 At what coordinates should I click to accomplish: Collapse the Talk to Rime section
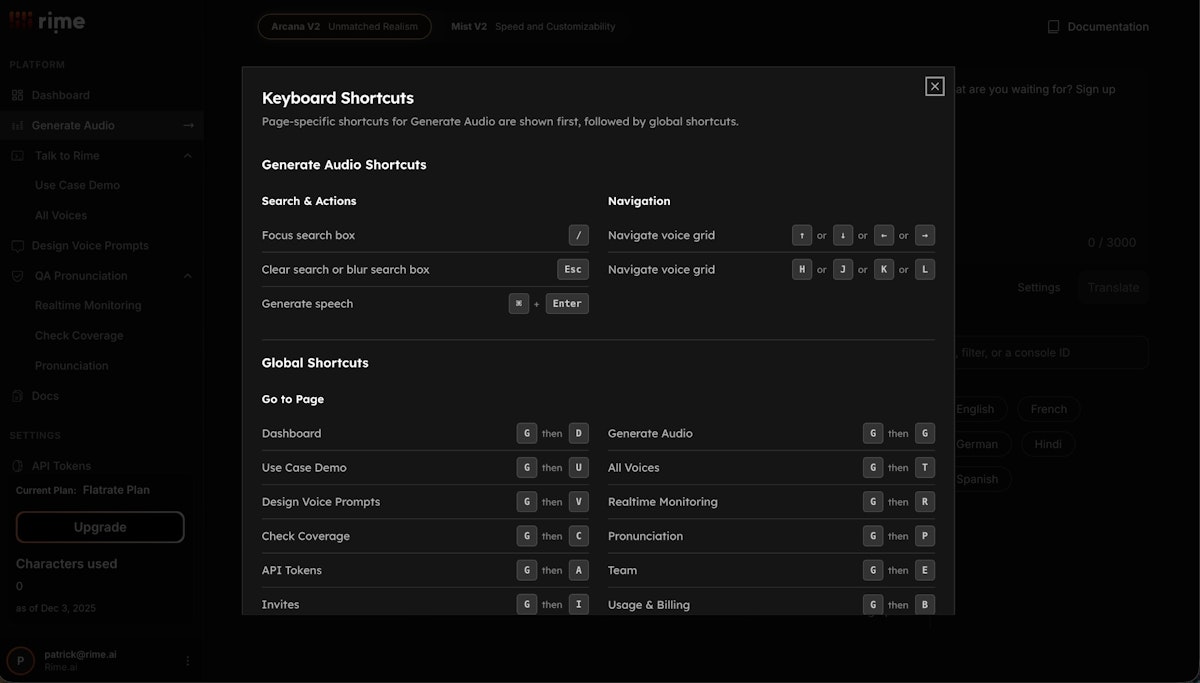tap(186, 155)
